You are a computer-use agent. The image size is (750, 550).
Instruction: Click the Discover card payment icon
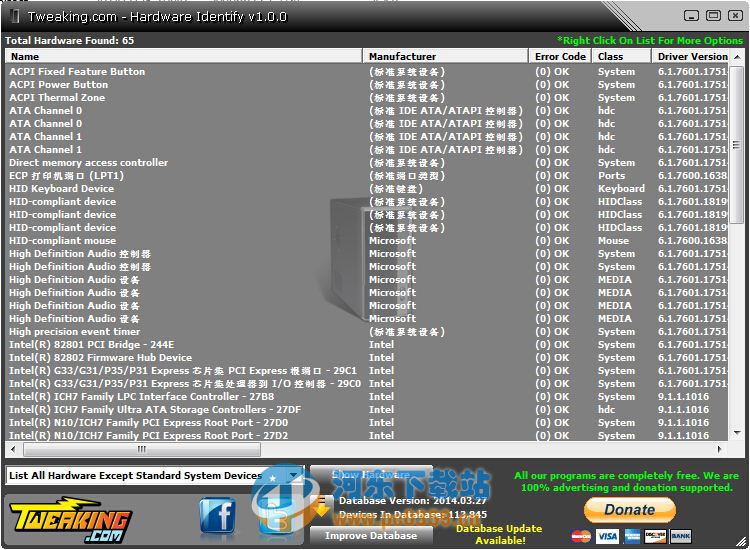click(x=655, y=537)
